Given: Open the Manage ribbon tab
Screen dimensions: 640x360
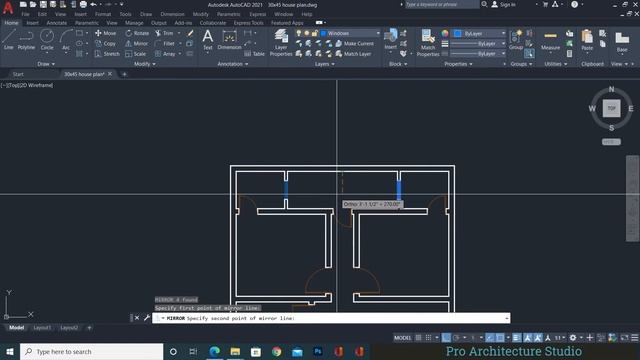Looking at the screenshot, I should click(134, 23).
